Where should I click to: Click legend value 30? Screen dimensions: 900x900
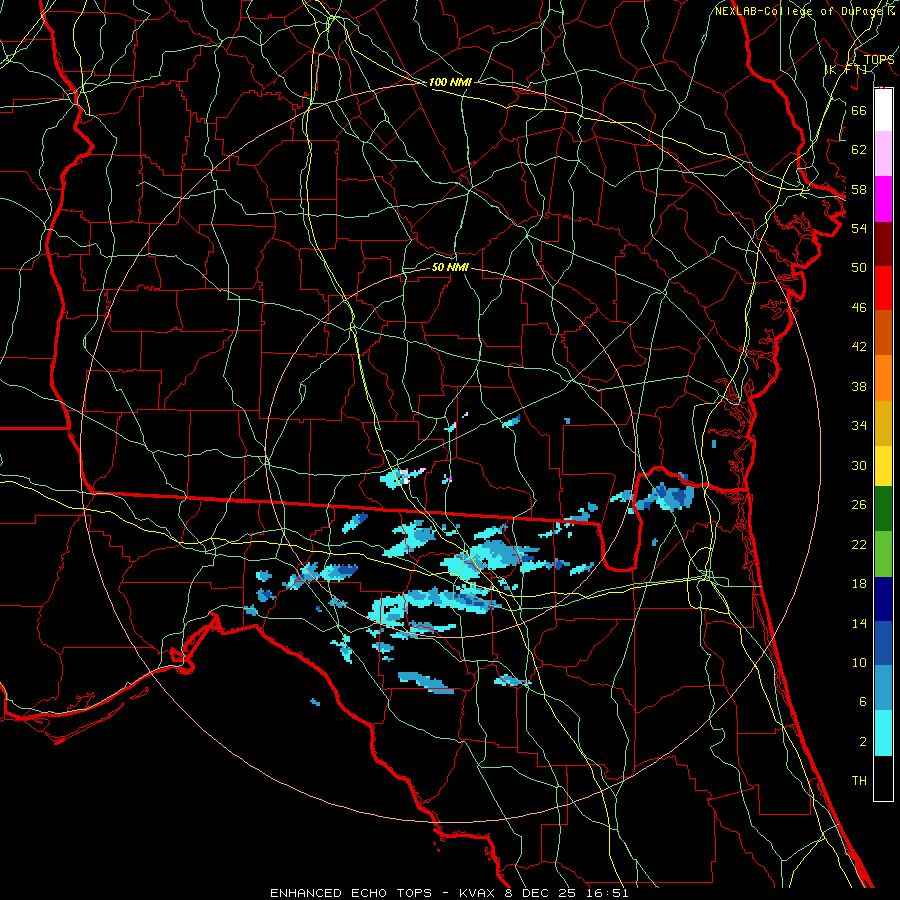point(859,465)
